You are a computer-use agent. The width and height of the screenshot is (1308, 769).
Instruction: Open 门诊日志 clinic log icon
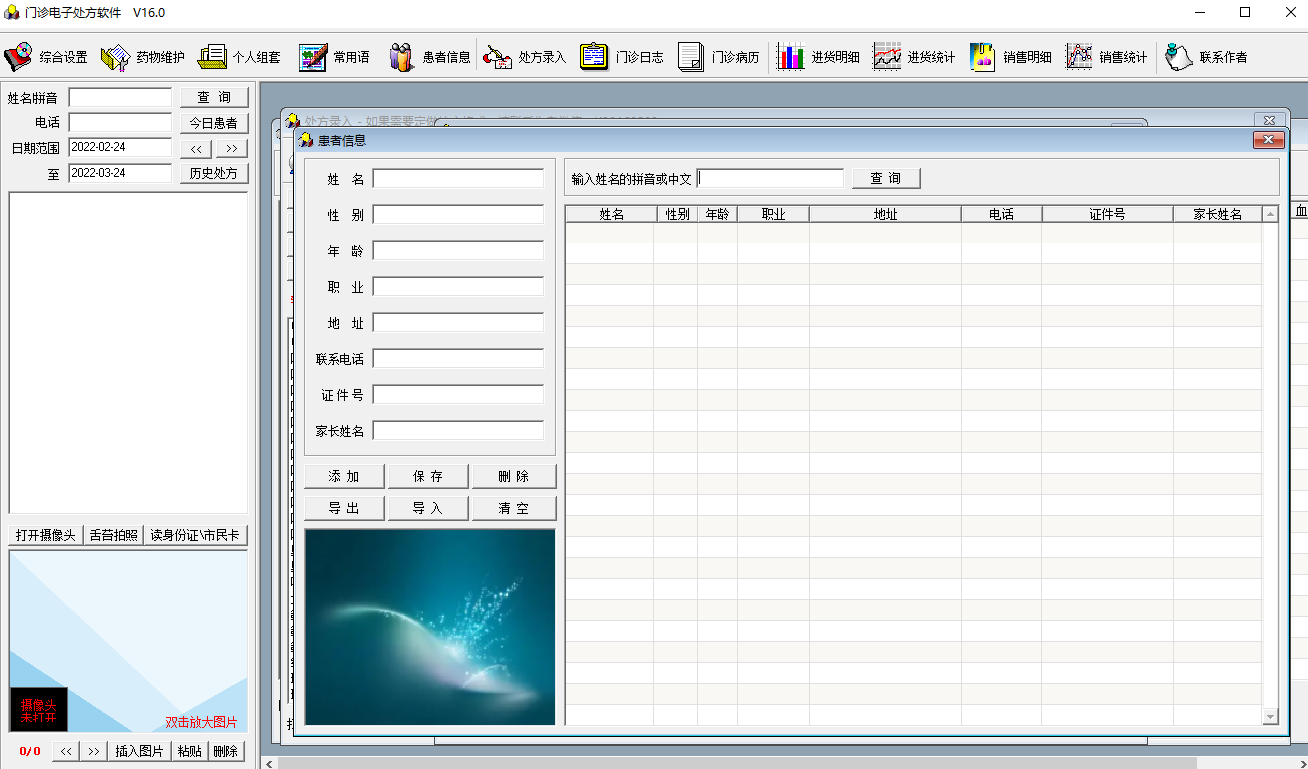click(594, 57)
